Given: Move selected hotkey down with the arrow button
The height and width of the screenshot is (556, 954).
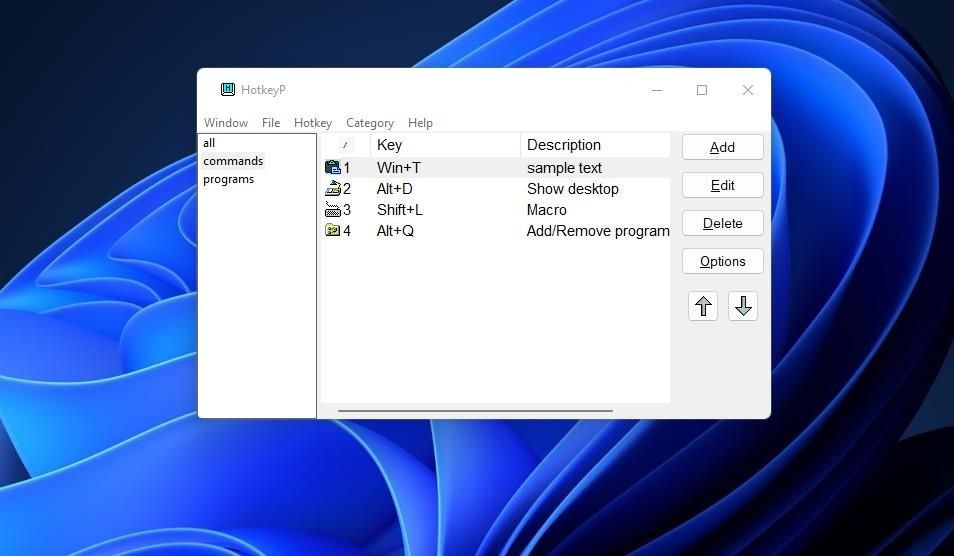Looking at the screenshot, I should (x=743, y=306).
